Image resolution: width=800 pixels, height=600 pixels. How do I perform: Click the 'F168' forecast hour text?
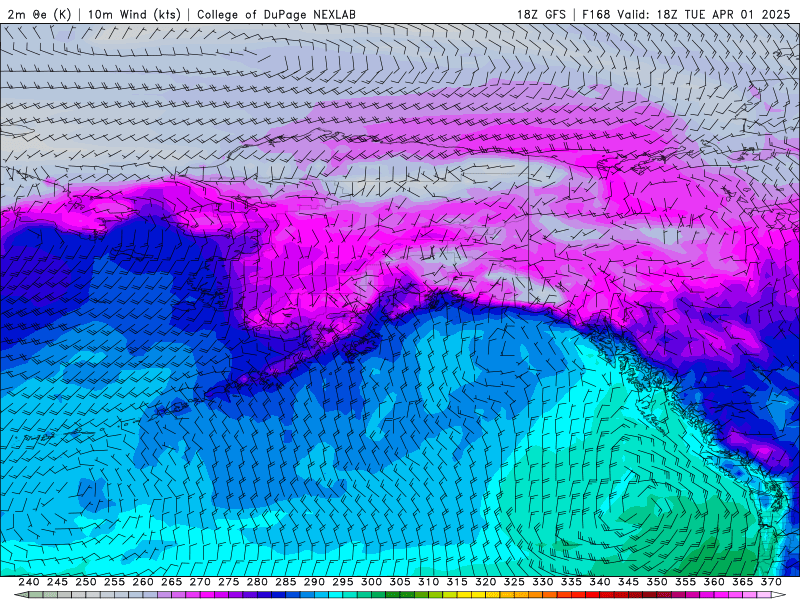[597, 14]
